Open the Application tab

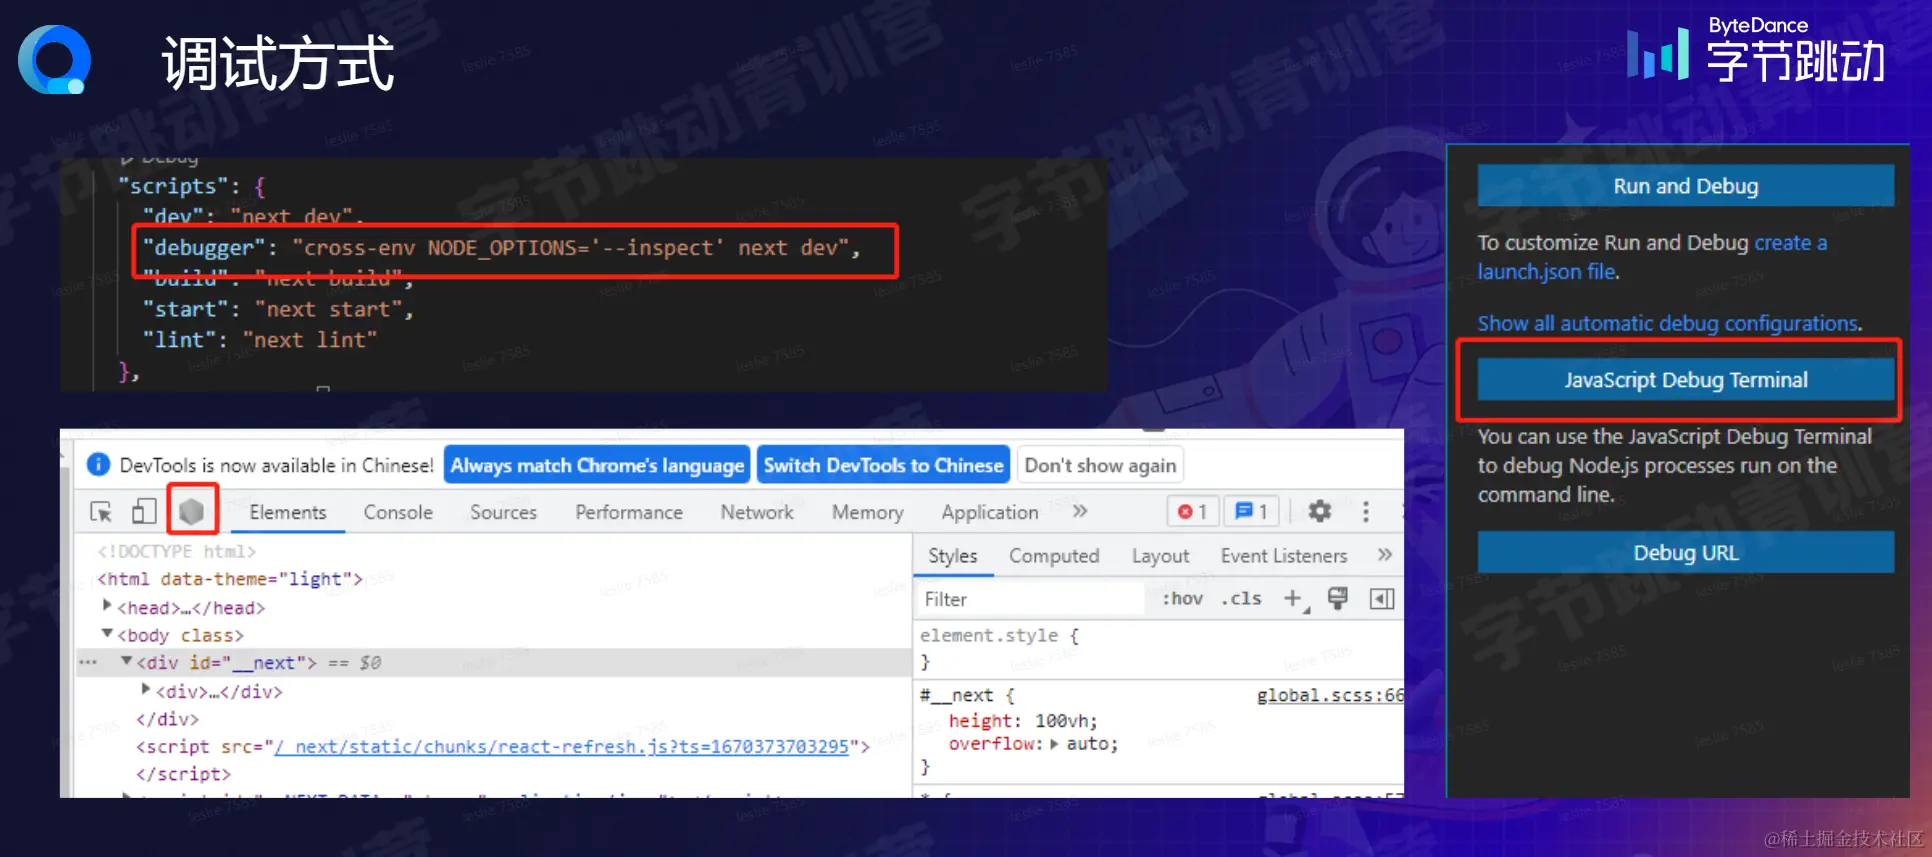click(x=990, y=512)
